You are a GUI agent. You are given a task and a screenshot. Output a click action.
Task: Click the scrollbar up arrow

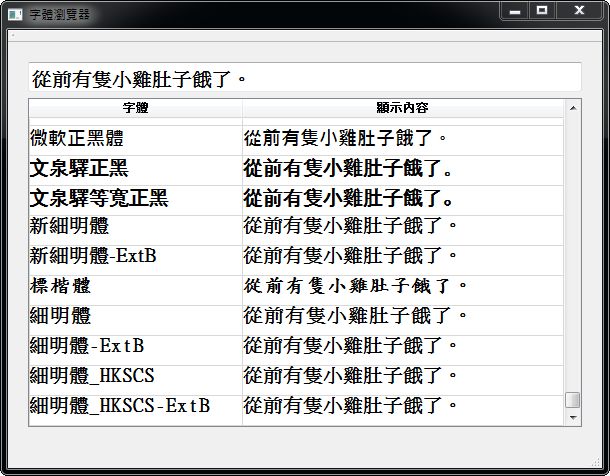[573, 108]
